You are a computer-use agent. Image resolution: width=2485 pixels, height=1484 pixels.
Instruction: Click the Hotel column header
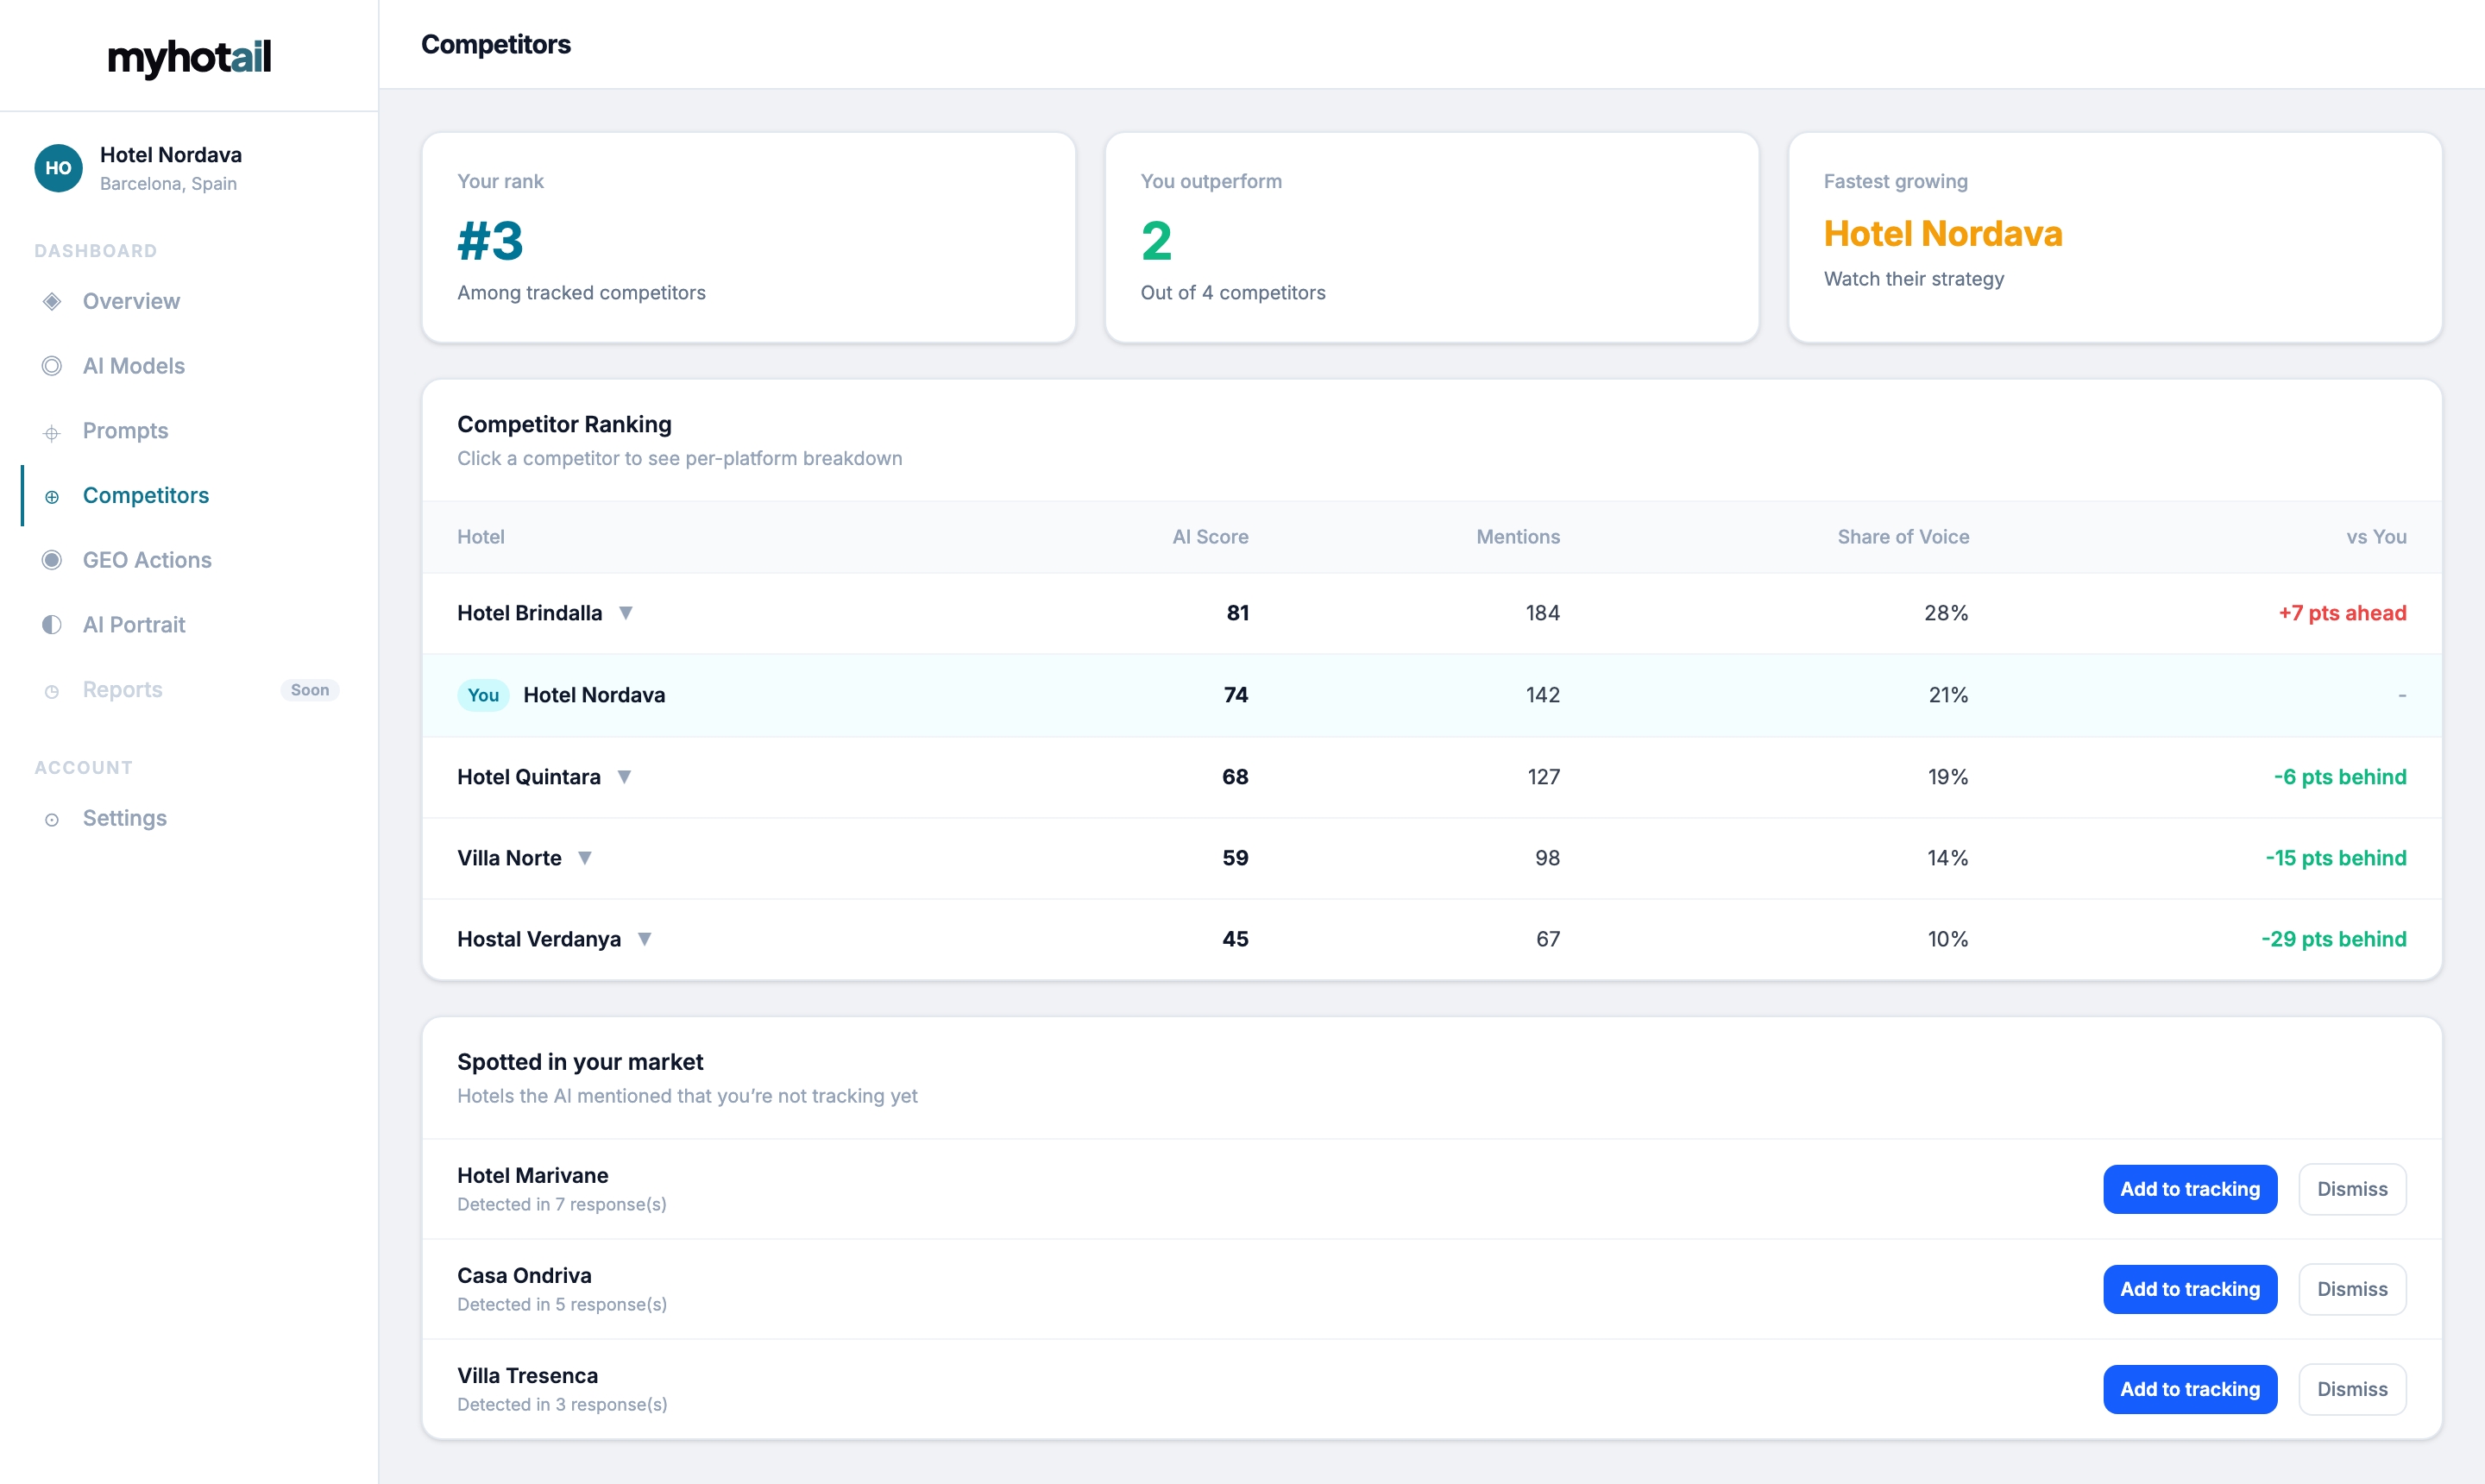(481, 537)
